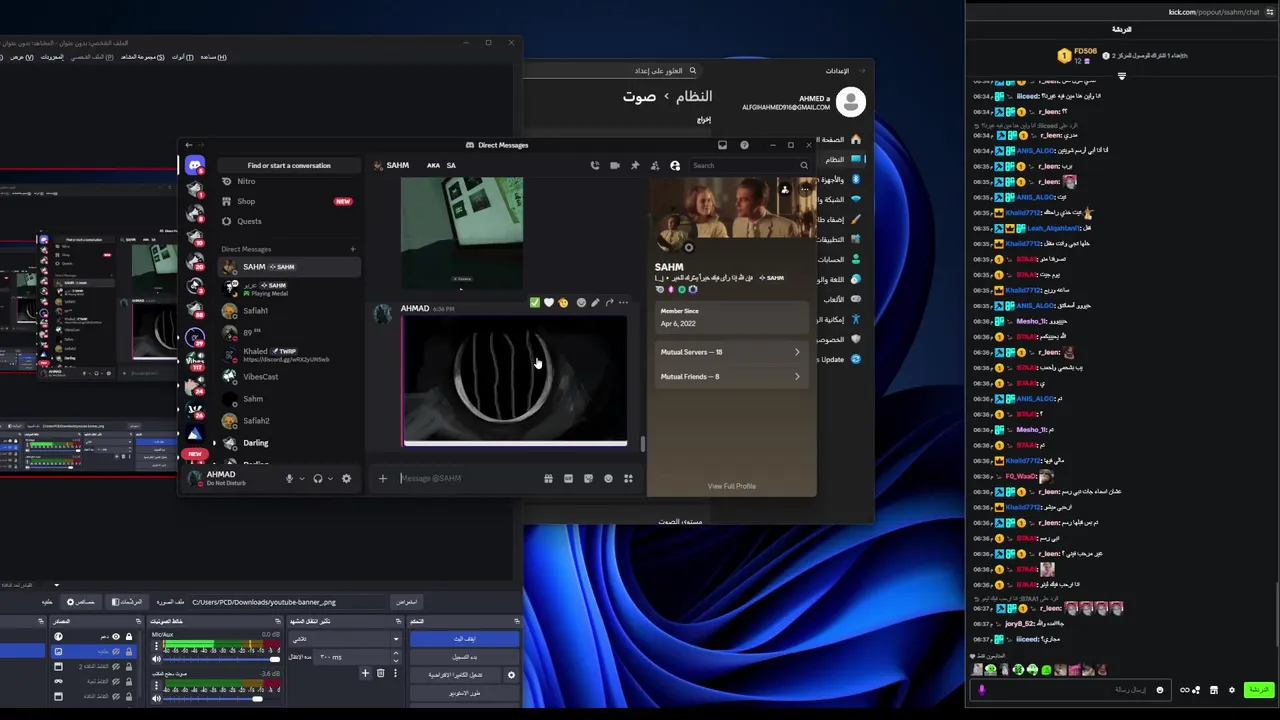Create new DM with plus icon

click(x=352, y=249)
